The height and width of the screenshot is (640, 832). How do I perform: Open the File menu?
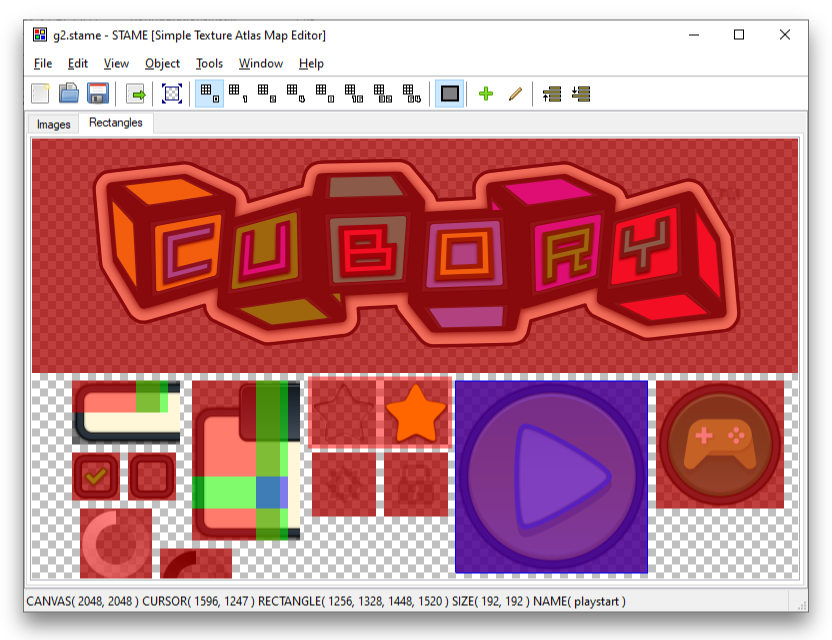click(43, 64)
